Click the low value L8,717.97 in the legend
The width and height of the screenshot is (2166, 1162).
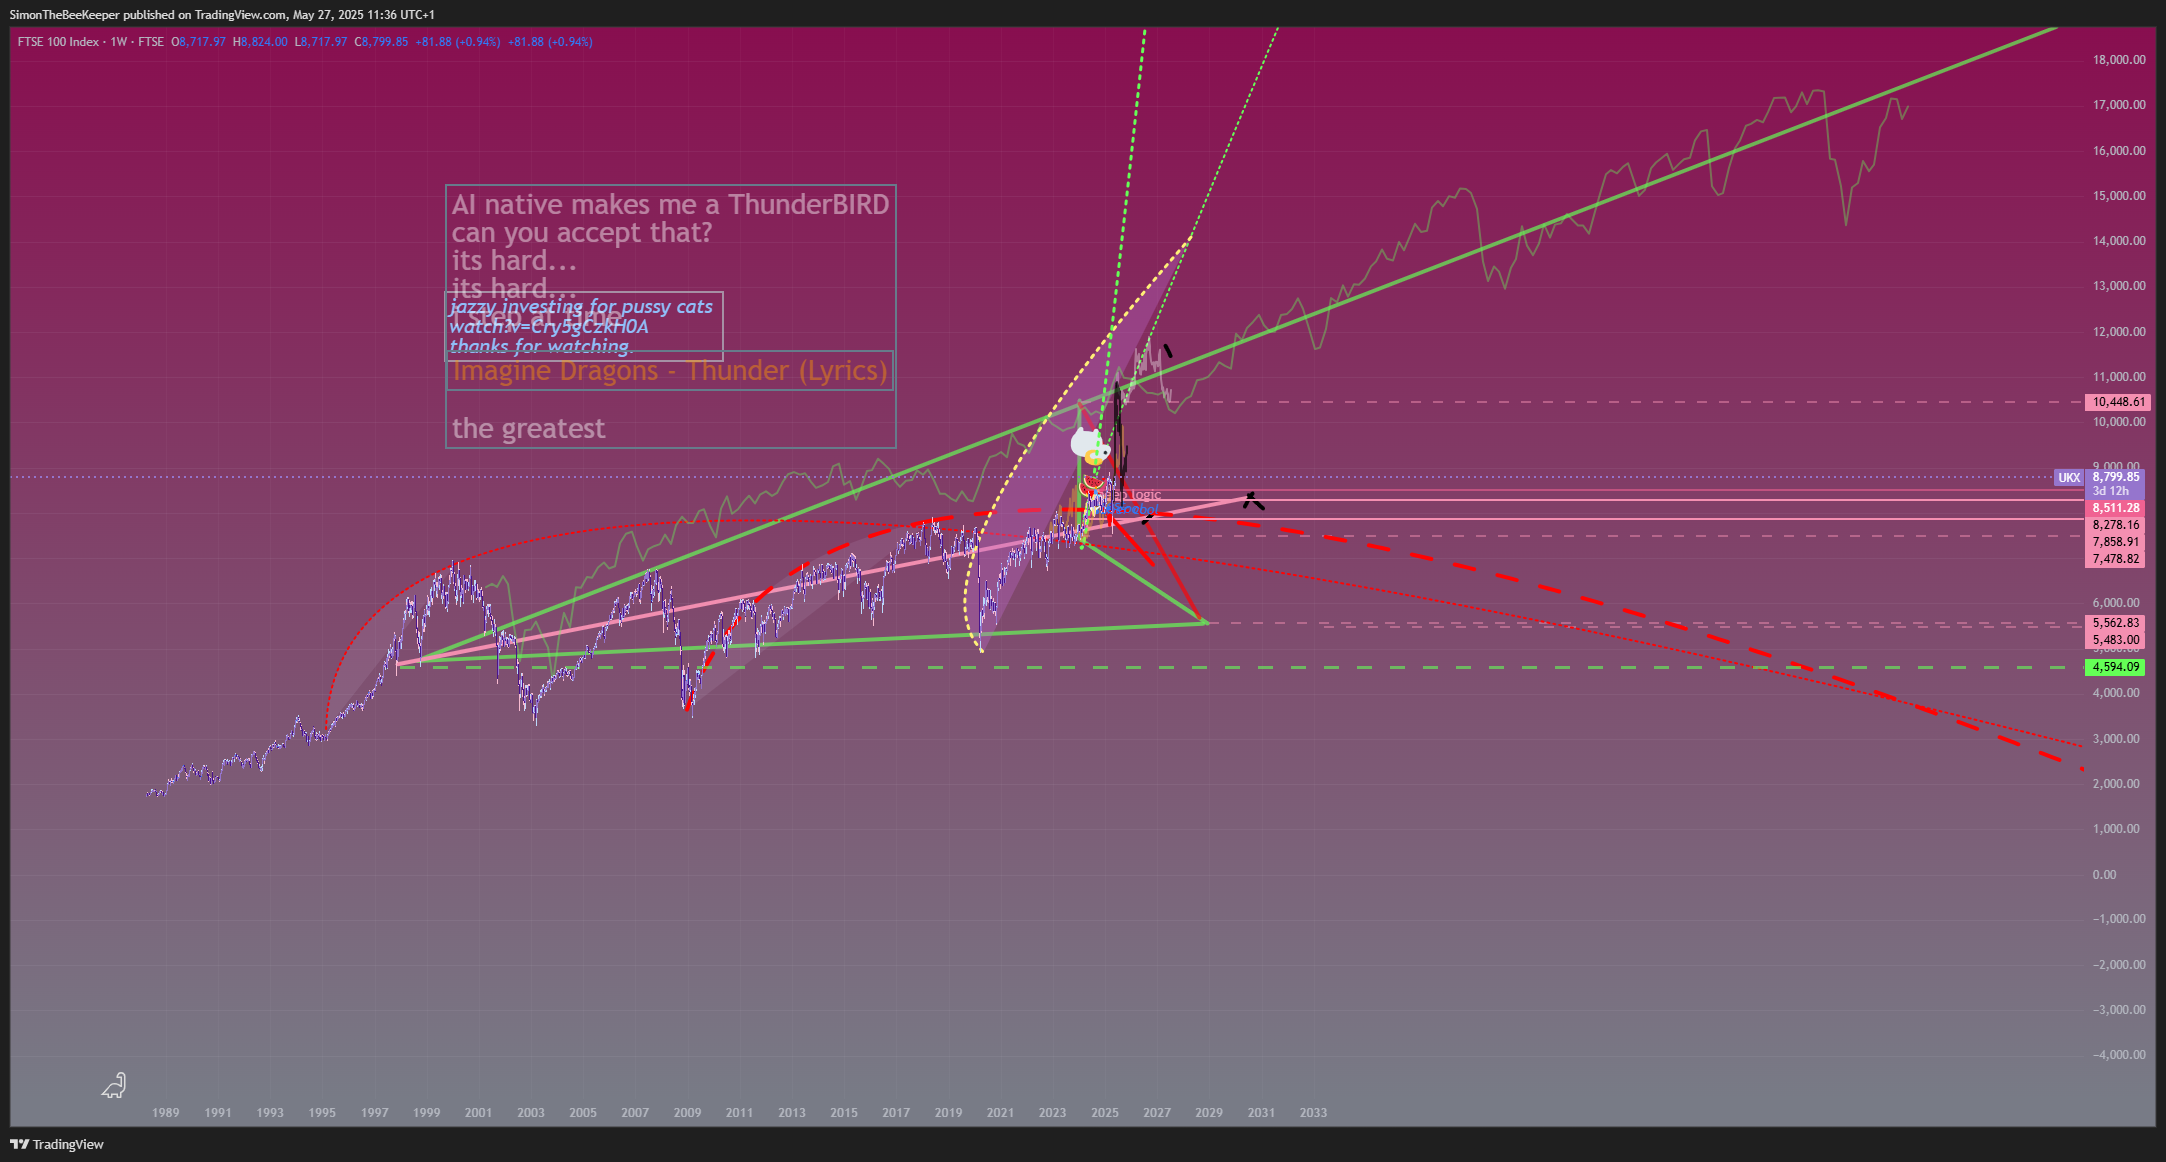pos(321,42)
